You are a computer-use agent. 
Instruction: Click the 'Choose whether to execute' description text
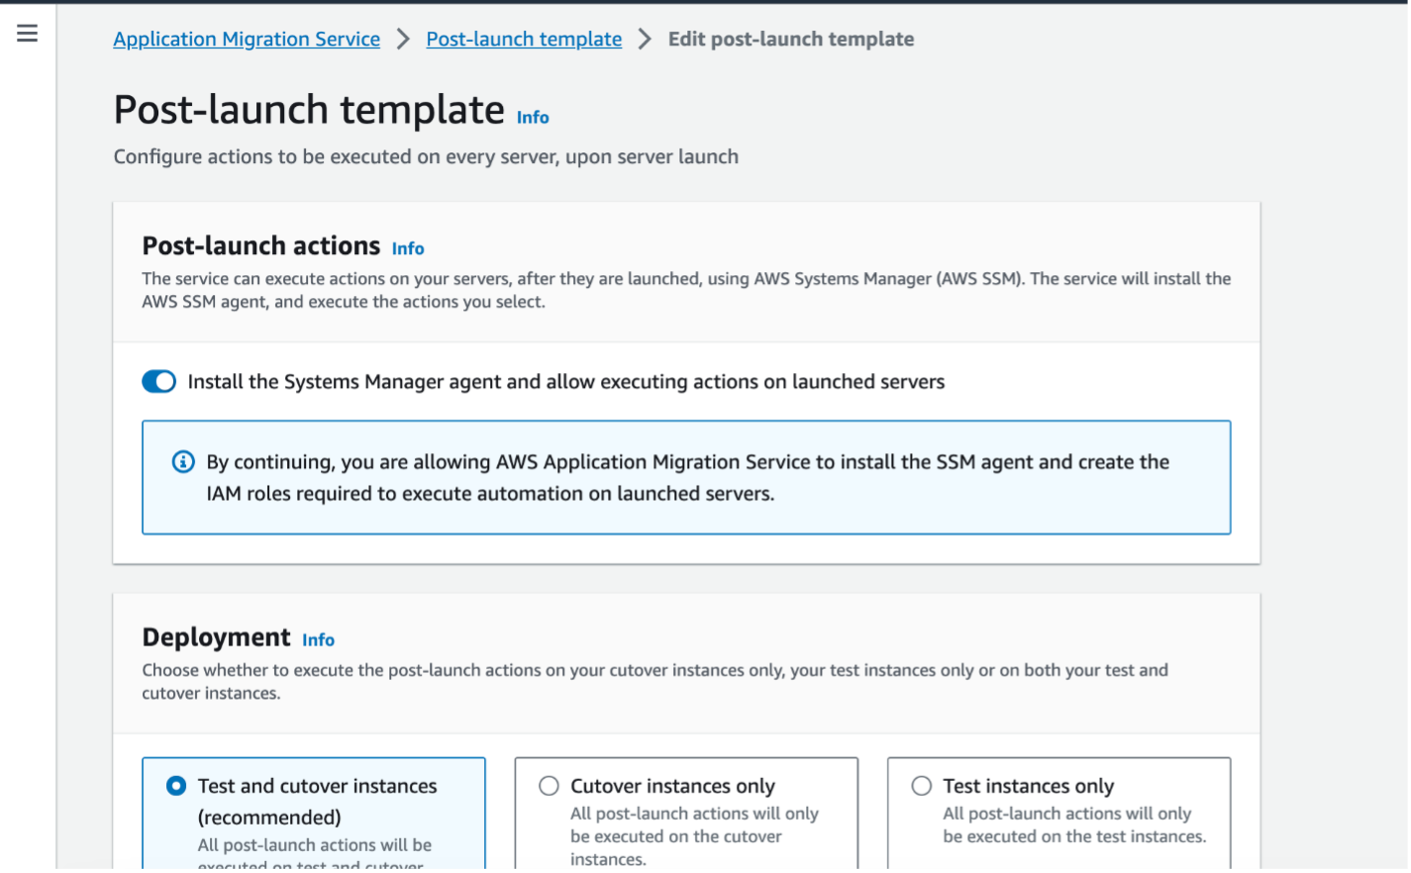(x=655, y=682)
